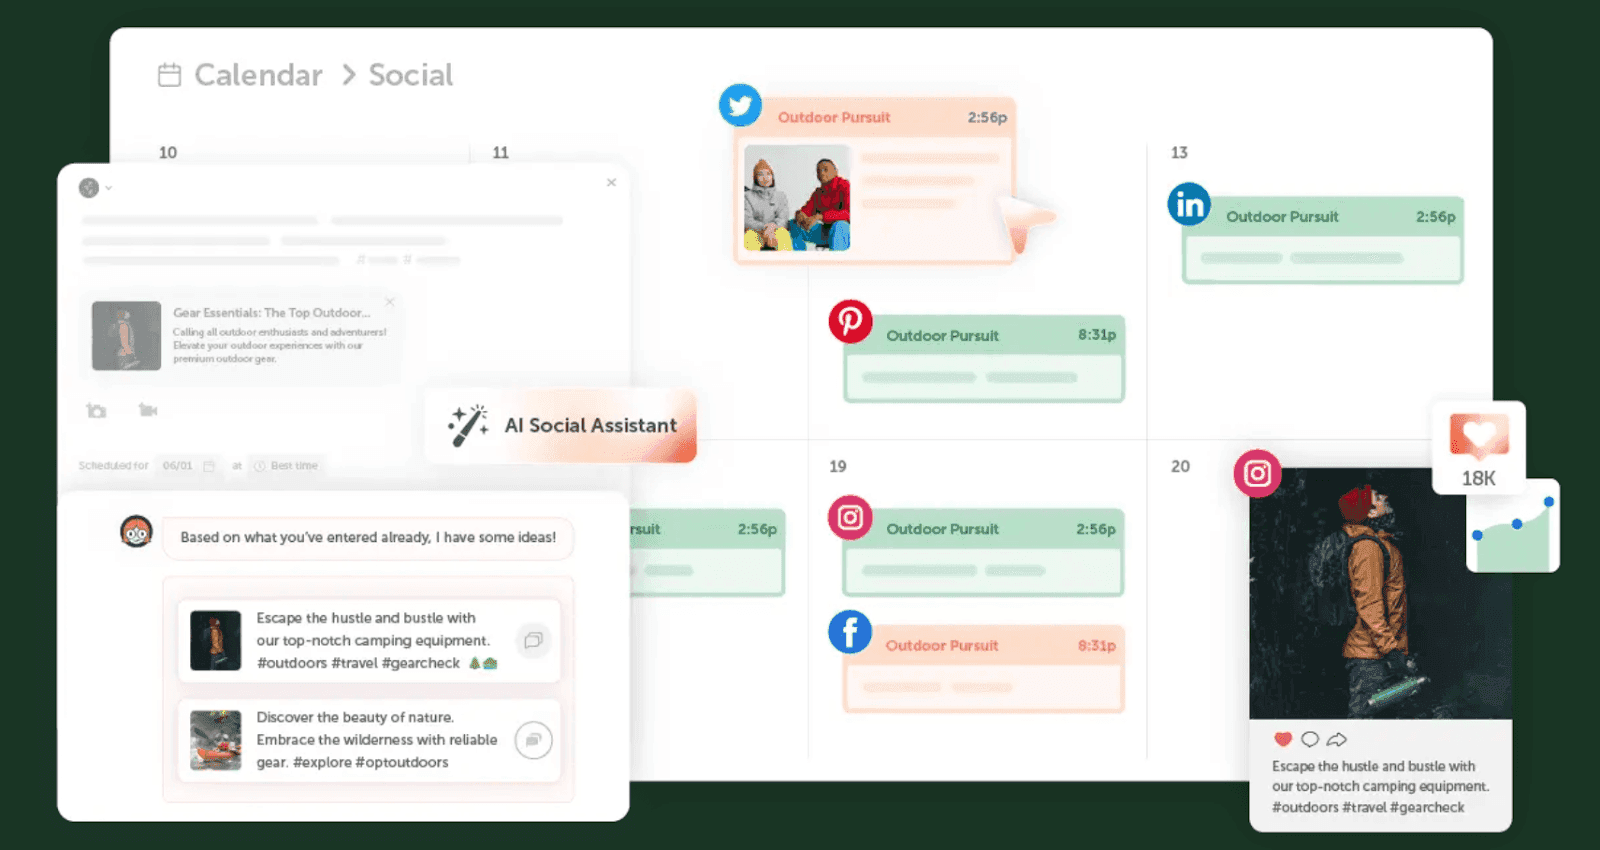Open the profile selector dropdown arrow
The width and height of the screenshot is (1600, 850).
[108, 188]
